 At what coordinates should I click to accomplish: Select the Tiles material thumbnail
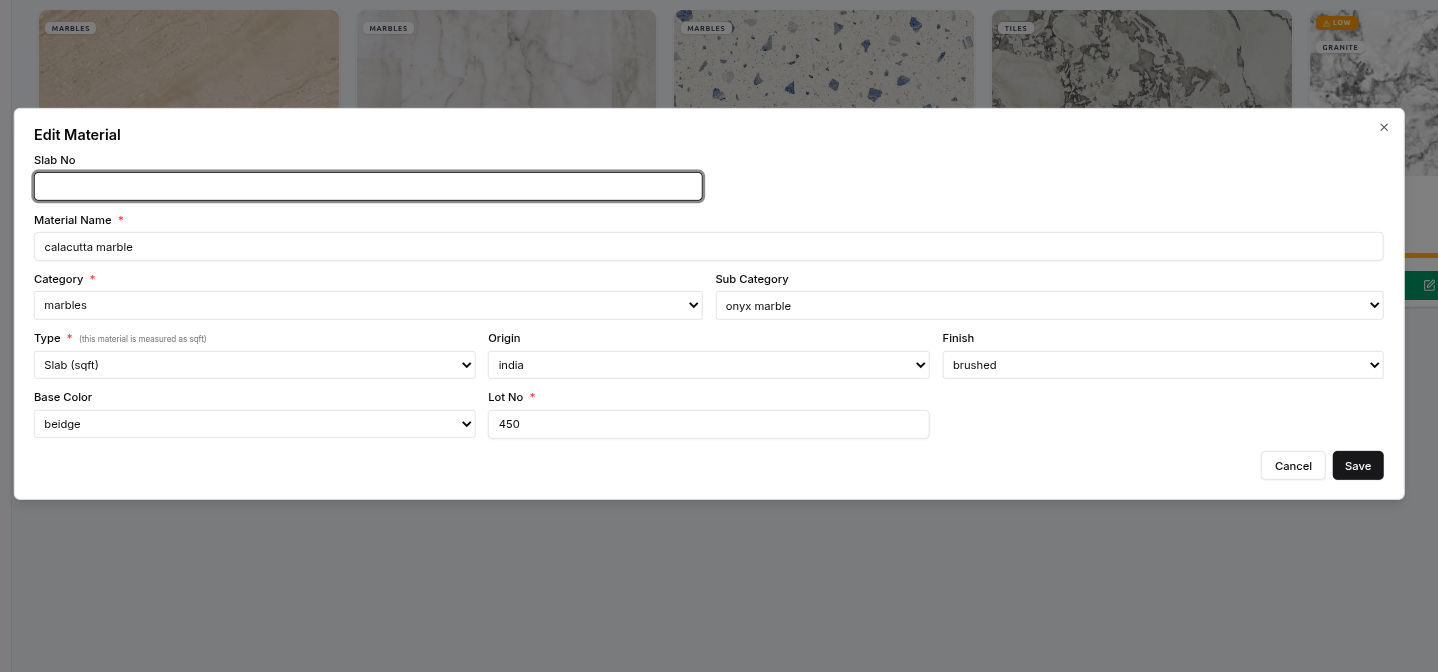click(x=1142, y=59)
